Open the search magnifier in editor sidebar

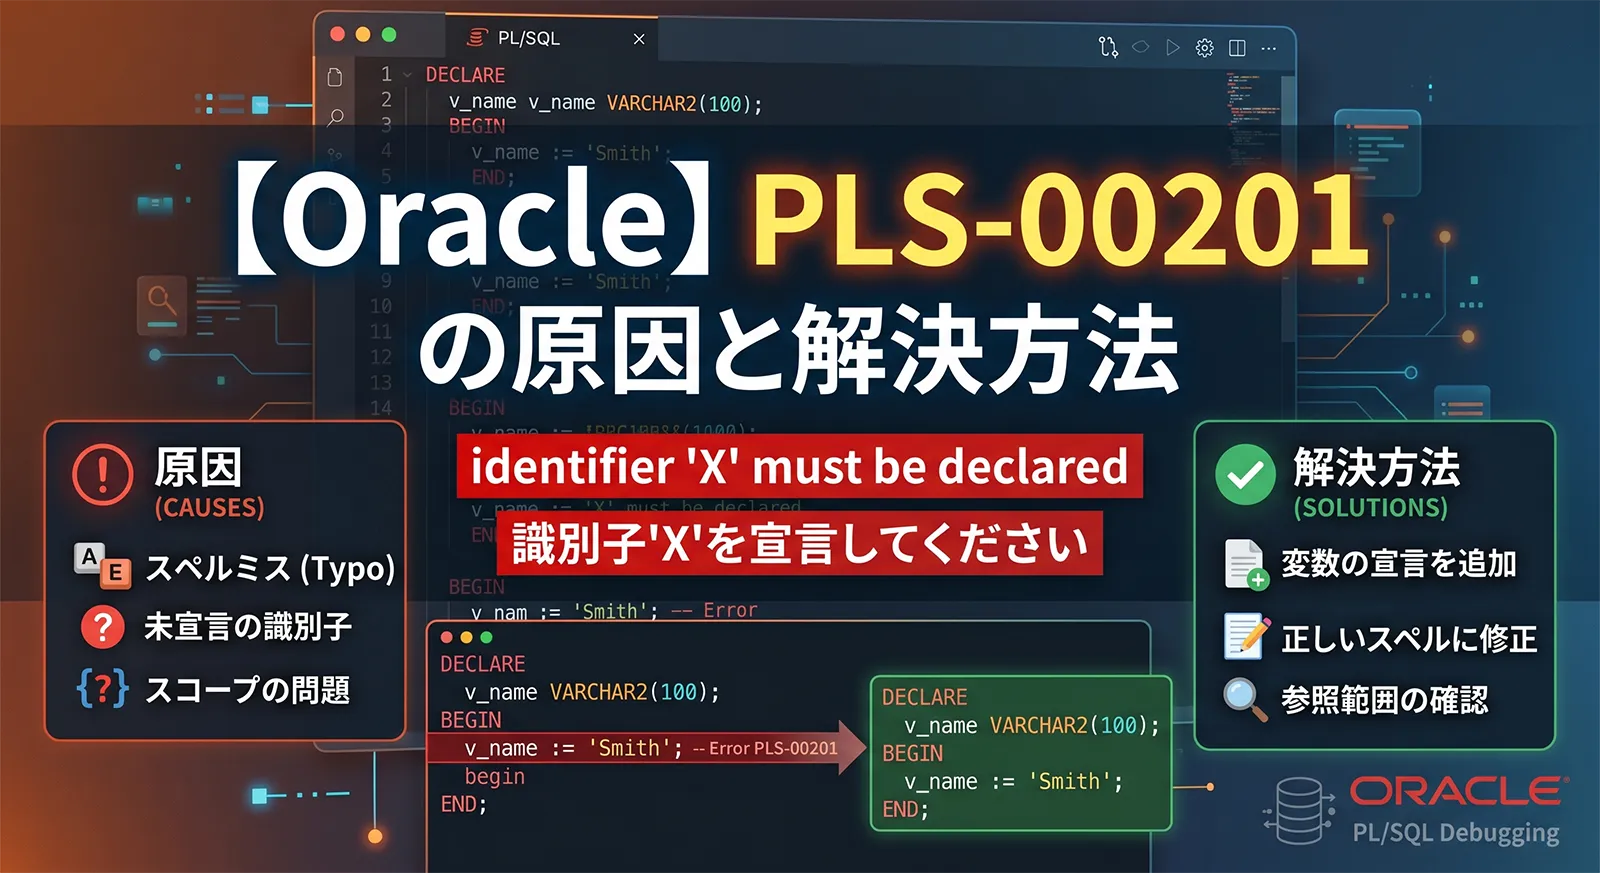(x=335, y=117)
